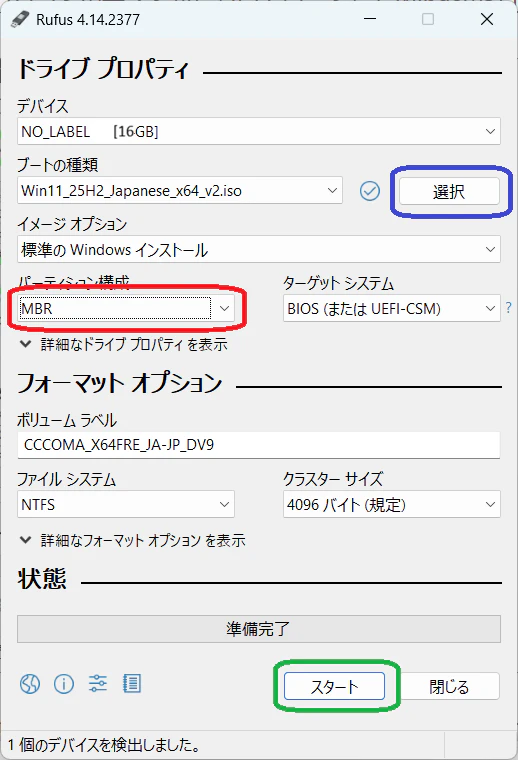Image resolution: width=518 pixels, height=760 pixels.
Task: Click the Rufus 4.14.2377 title text
Action: click(x=88, y=20)
